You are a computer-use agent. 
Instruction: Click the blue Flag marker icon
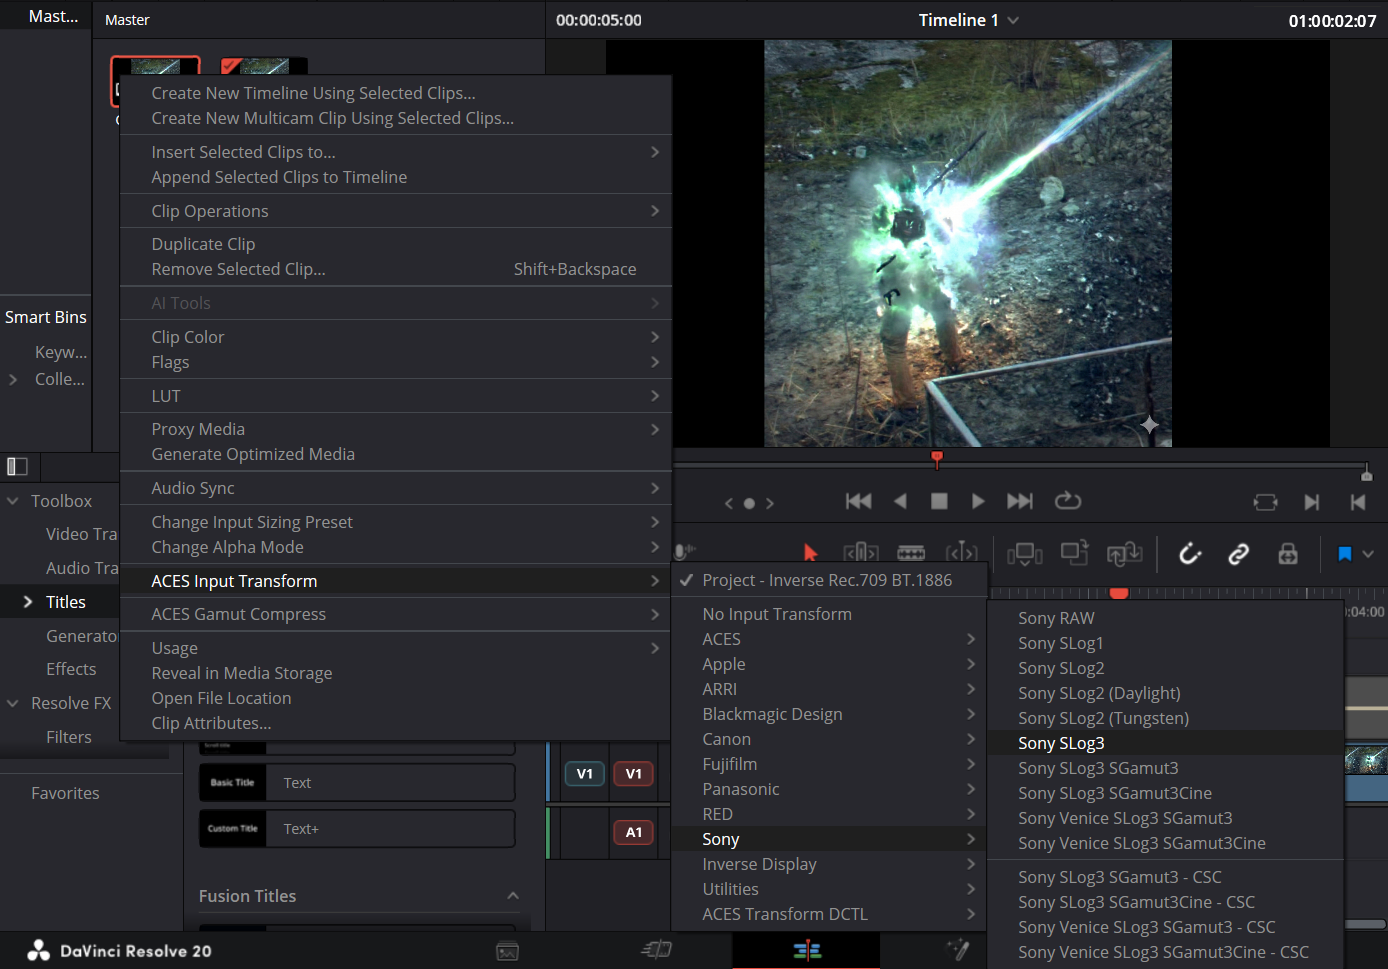1345,554
